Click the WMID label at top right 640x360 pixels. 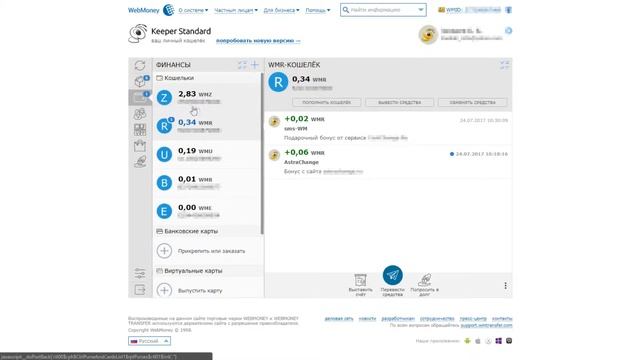pyautogui.click(x=453, y=10)
